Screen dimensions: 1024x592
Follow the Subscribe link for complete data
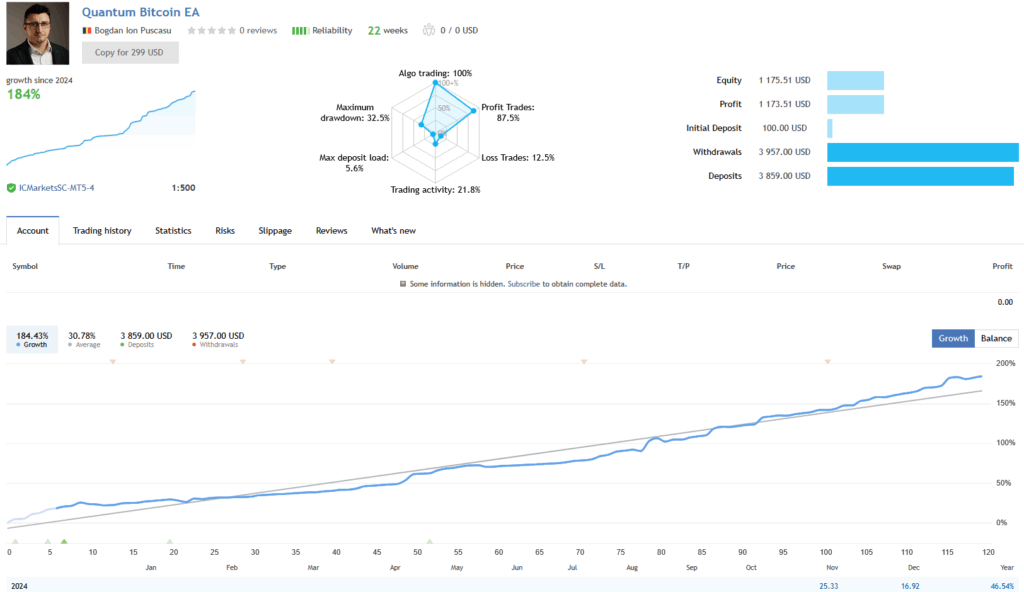[524, 284]
